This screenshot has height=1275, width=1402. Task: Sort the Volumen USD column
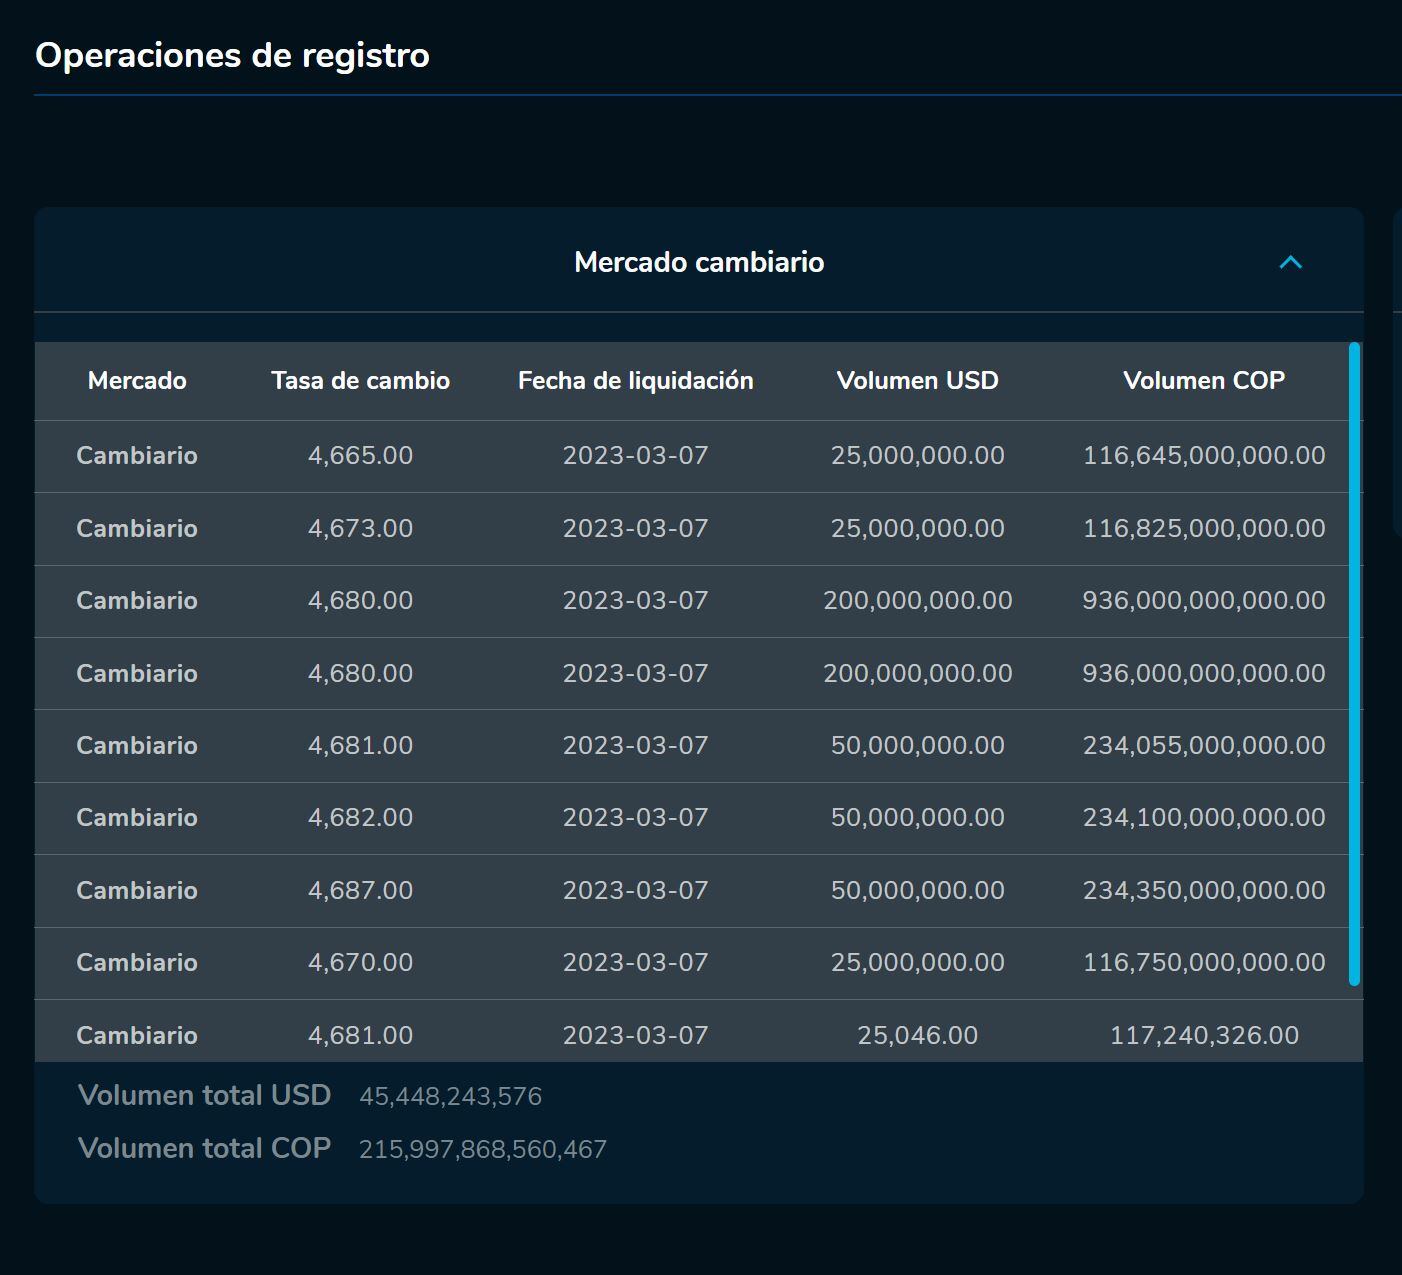pos(917,381)
